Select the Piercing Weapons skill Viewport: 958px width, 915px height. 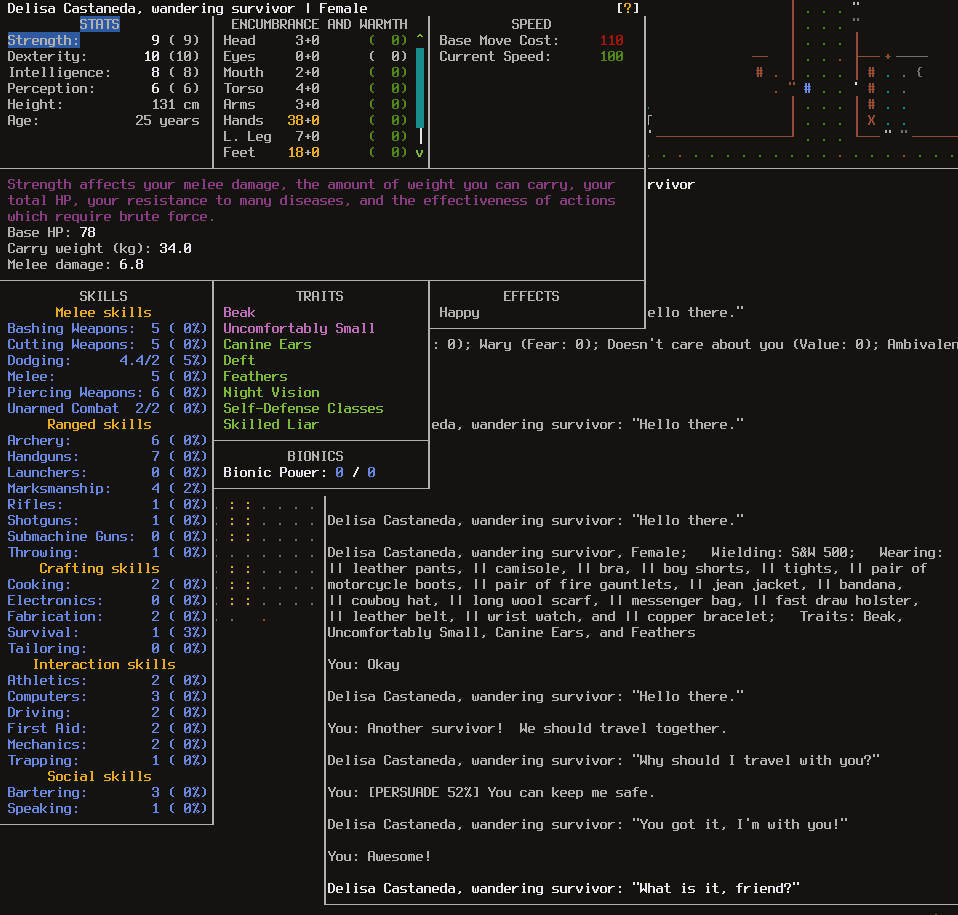(107, 392)
